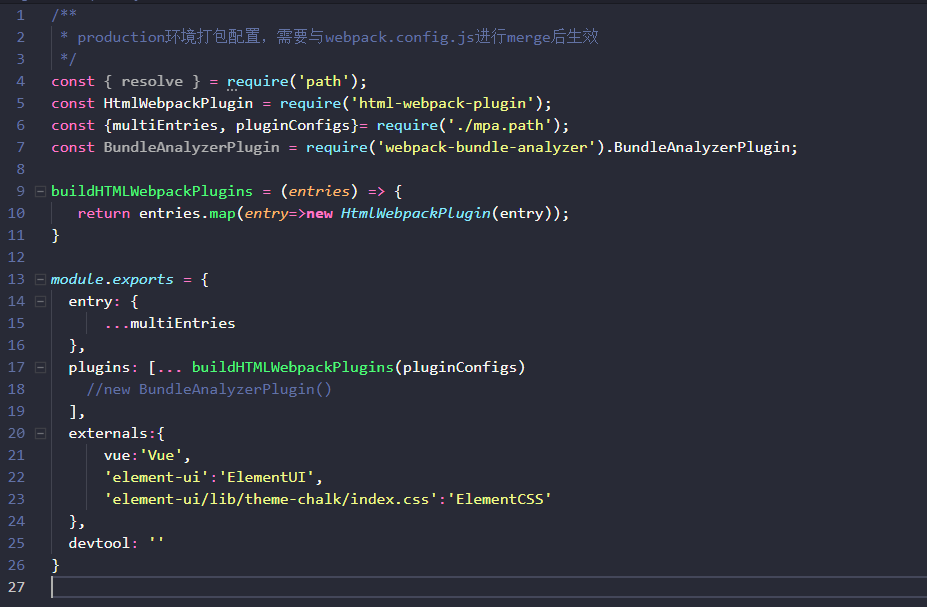Click the plugins key on line 17
Image resolution: width=927 pixels, height=607 pixels.
[99, 368]
